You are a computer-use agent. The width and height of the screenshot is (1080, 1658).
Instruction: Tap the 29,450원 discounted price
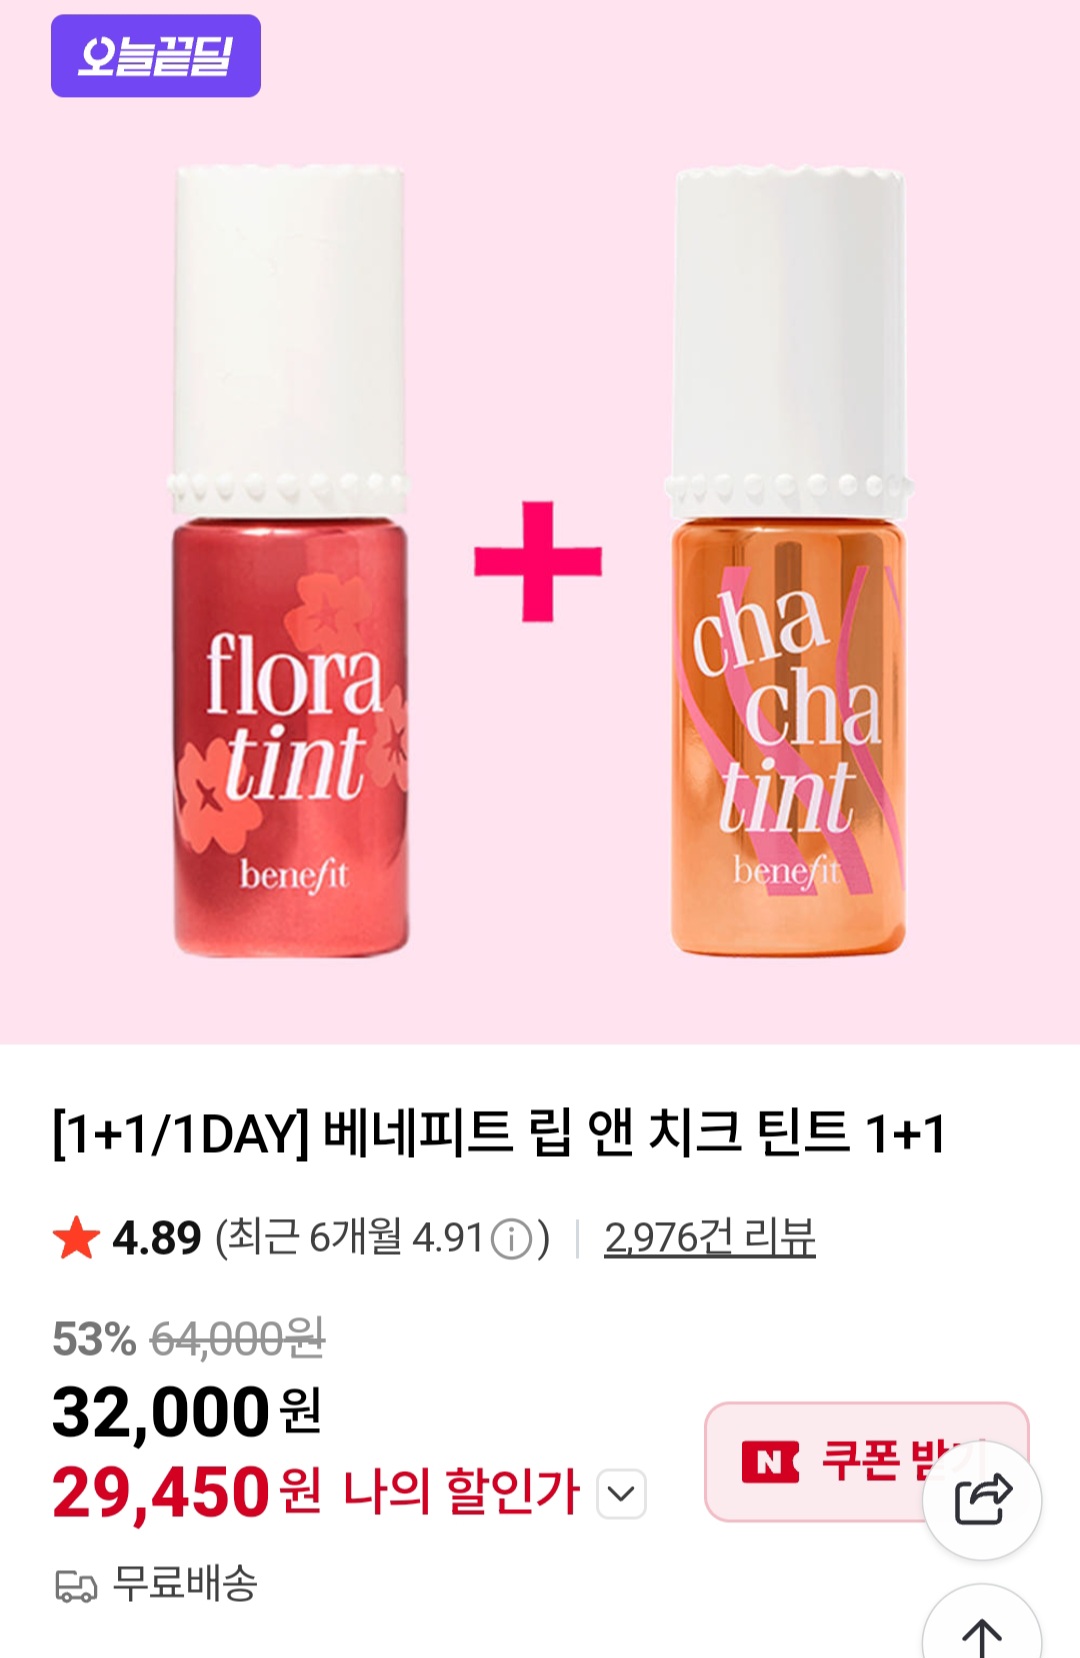coord(187,1492)
